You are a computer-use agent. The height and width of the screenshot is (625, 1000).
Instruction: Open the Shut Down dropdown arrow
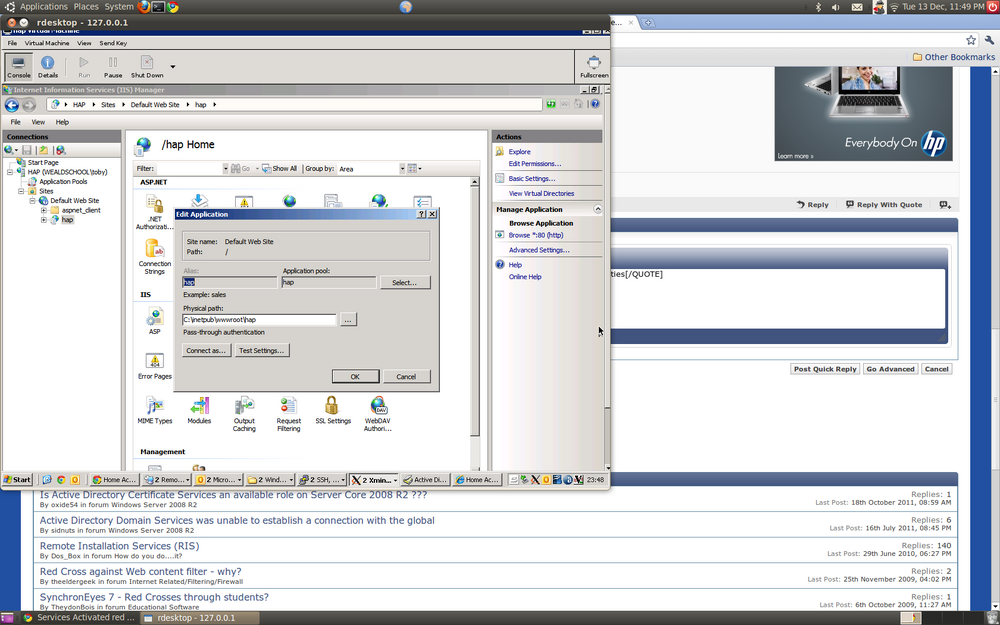click(172, 66)
